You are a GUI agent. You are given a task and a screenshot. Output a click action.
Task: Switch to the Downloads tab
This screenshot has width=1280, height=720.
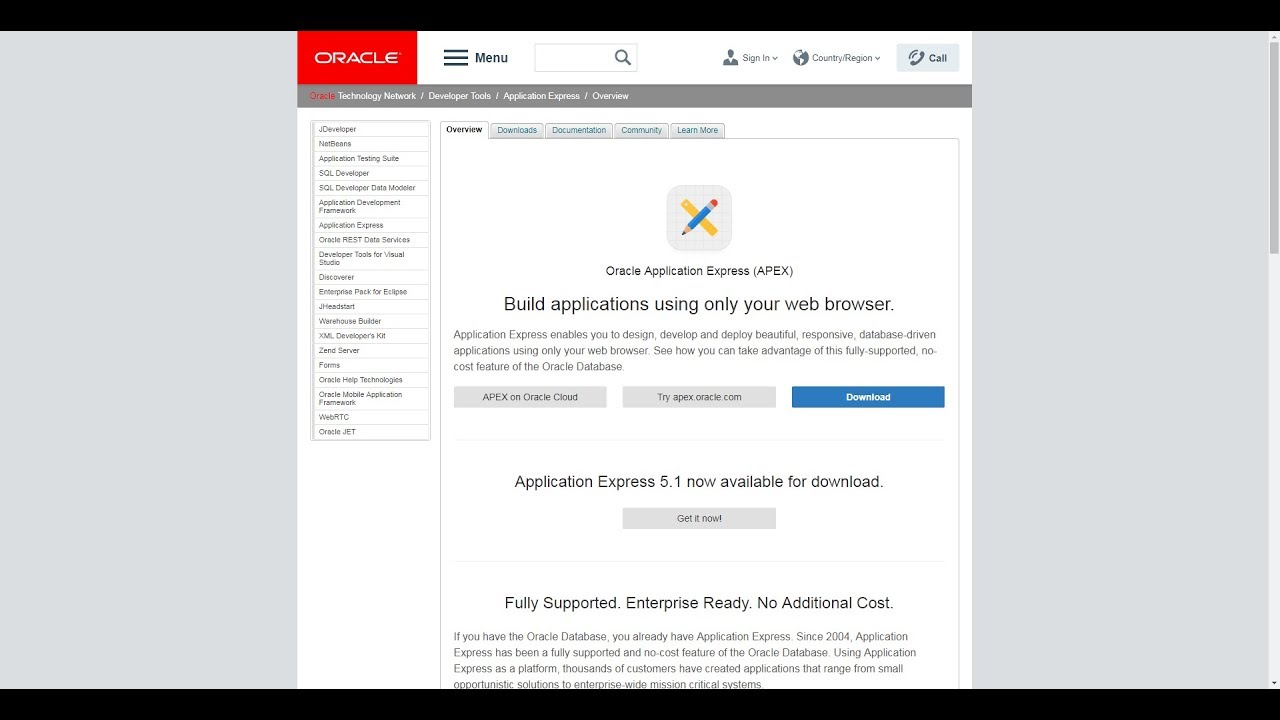pyautogui.click(x=517, y=130)
